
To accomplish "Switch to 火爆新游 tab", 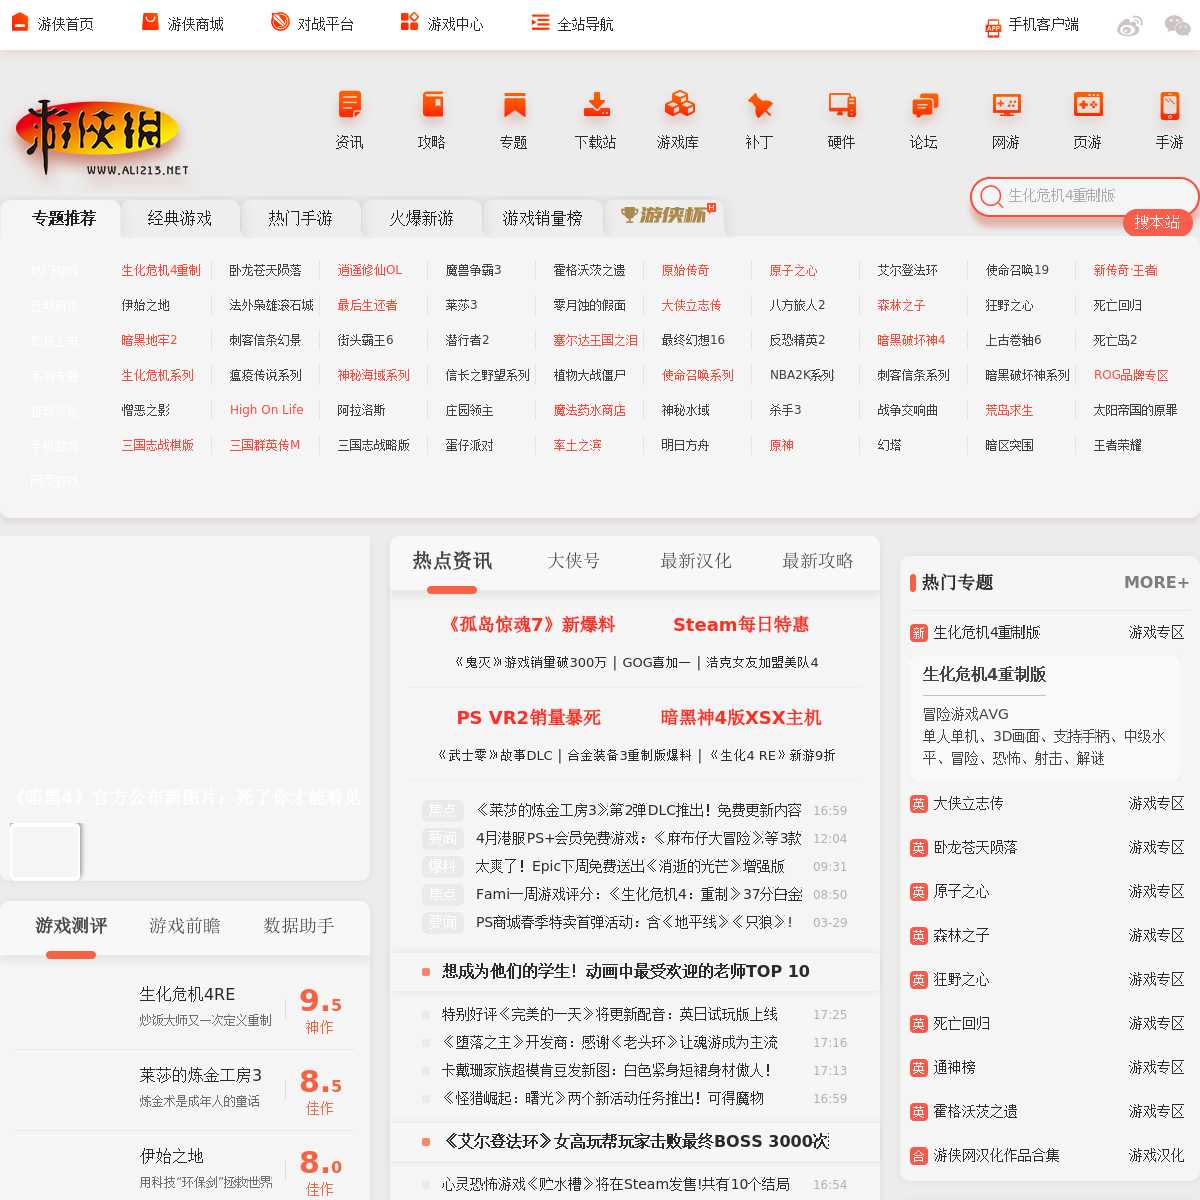I will pos(422,218).
